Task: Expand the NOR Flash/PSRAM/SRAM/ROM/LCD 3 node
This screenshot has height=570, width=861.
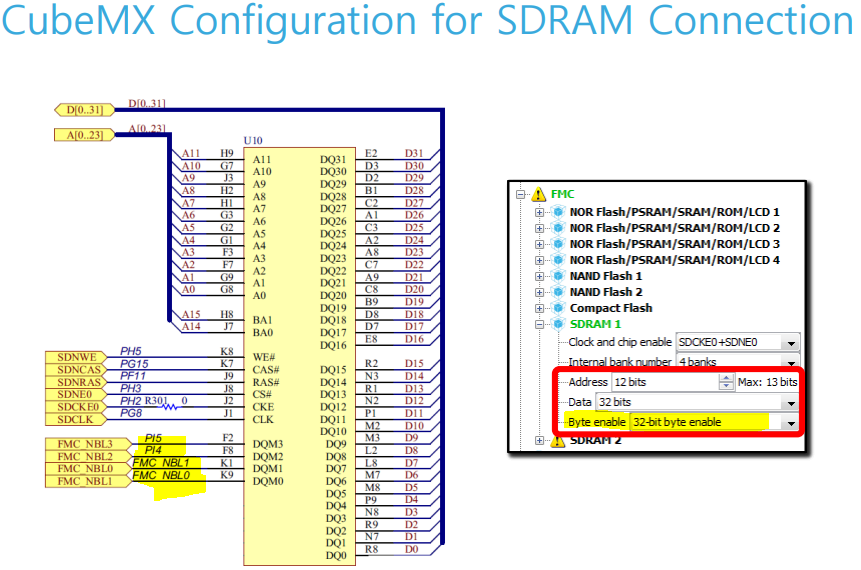Action: 539,244
